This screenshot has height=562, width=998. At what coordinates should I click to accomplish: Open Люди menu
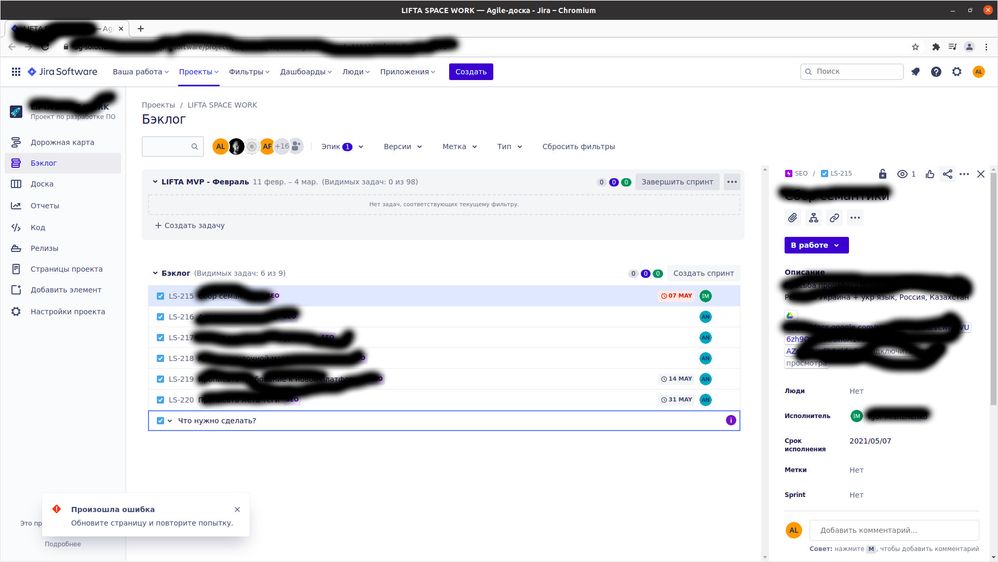point(356,72)
